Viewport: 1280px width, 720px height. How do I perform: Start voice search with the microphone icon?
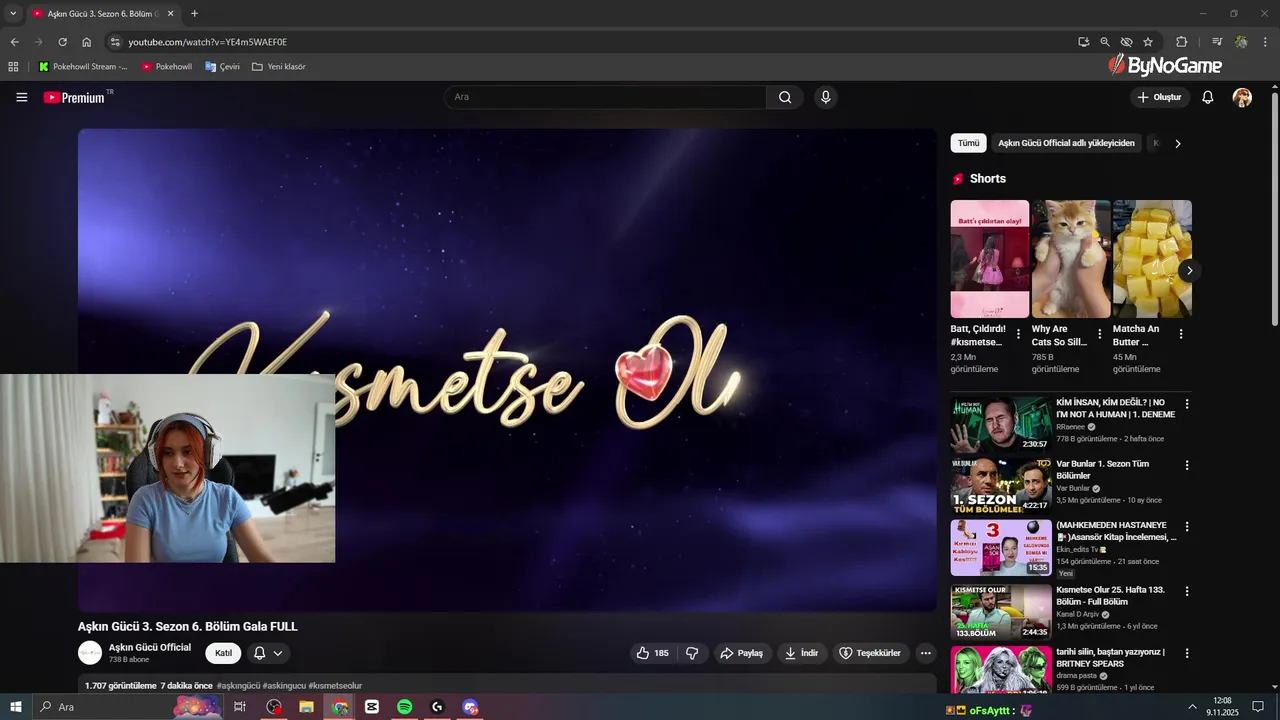[x=825, y=97]
